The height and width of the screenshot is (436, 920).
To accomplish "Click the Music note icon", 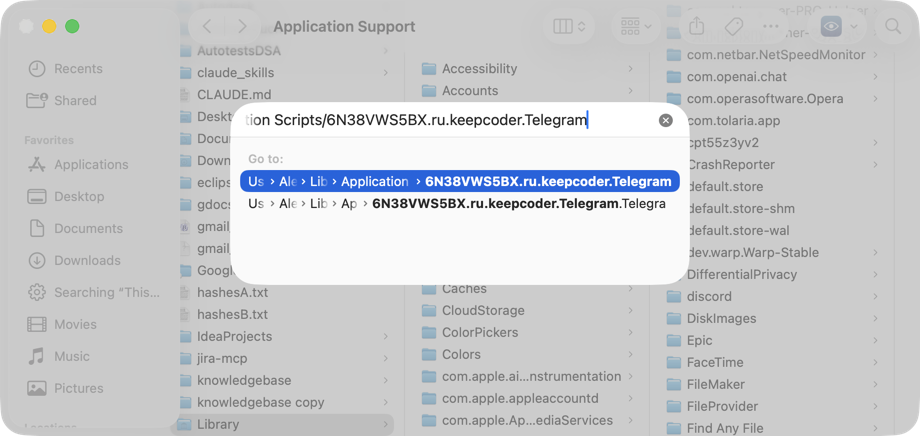I will (x=37, y=356).
